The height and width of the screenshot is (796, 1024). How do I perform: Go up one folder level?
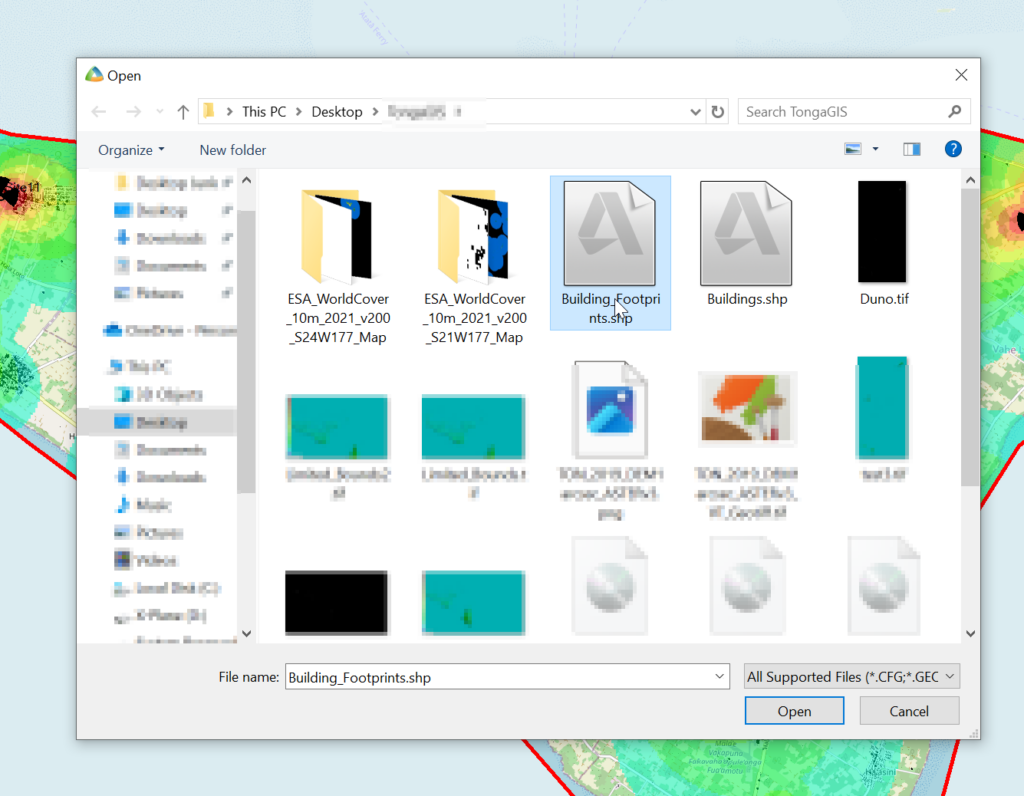click(183, 112)
